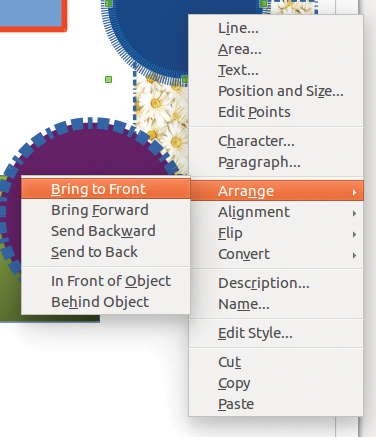Expand the Convert submenu
This screenshot has width=376, height=437.
click(276, 254)
